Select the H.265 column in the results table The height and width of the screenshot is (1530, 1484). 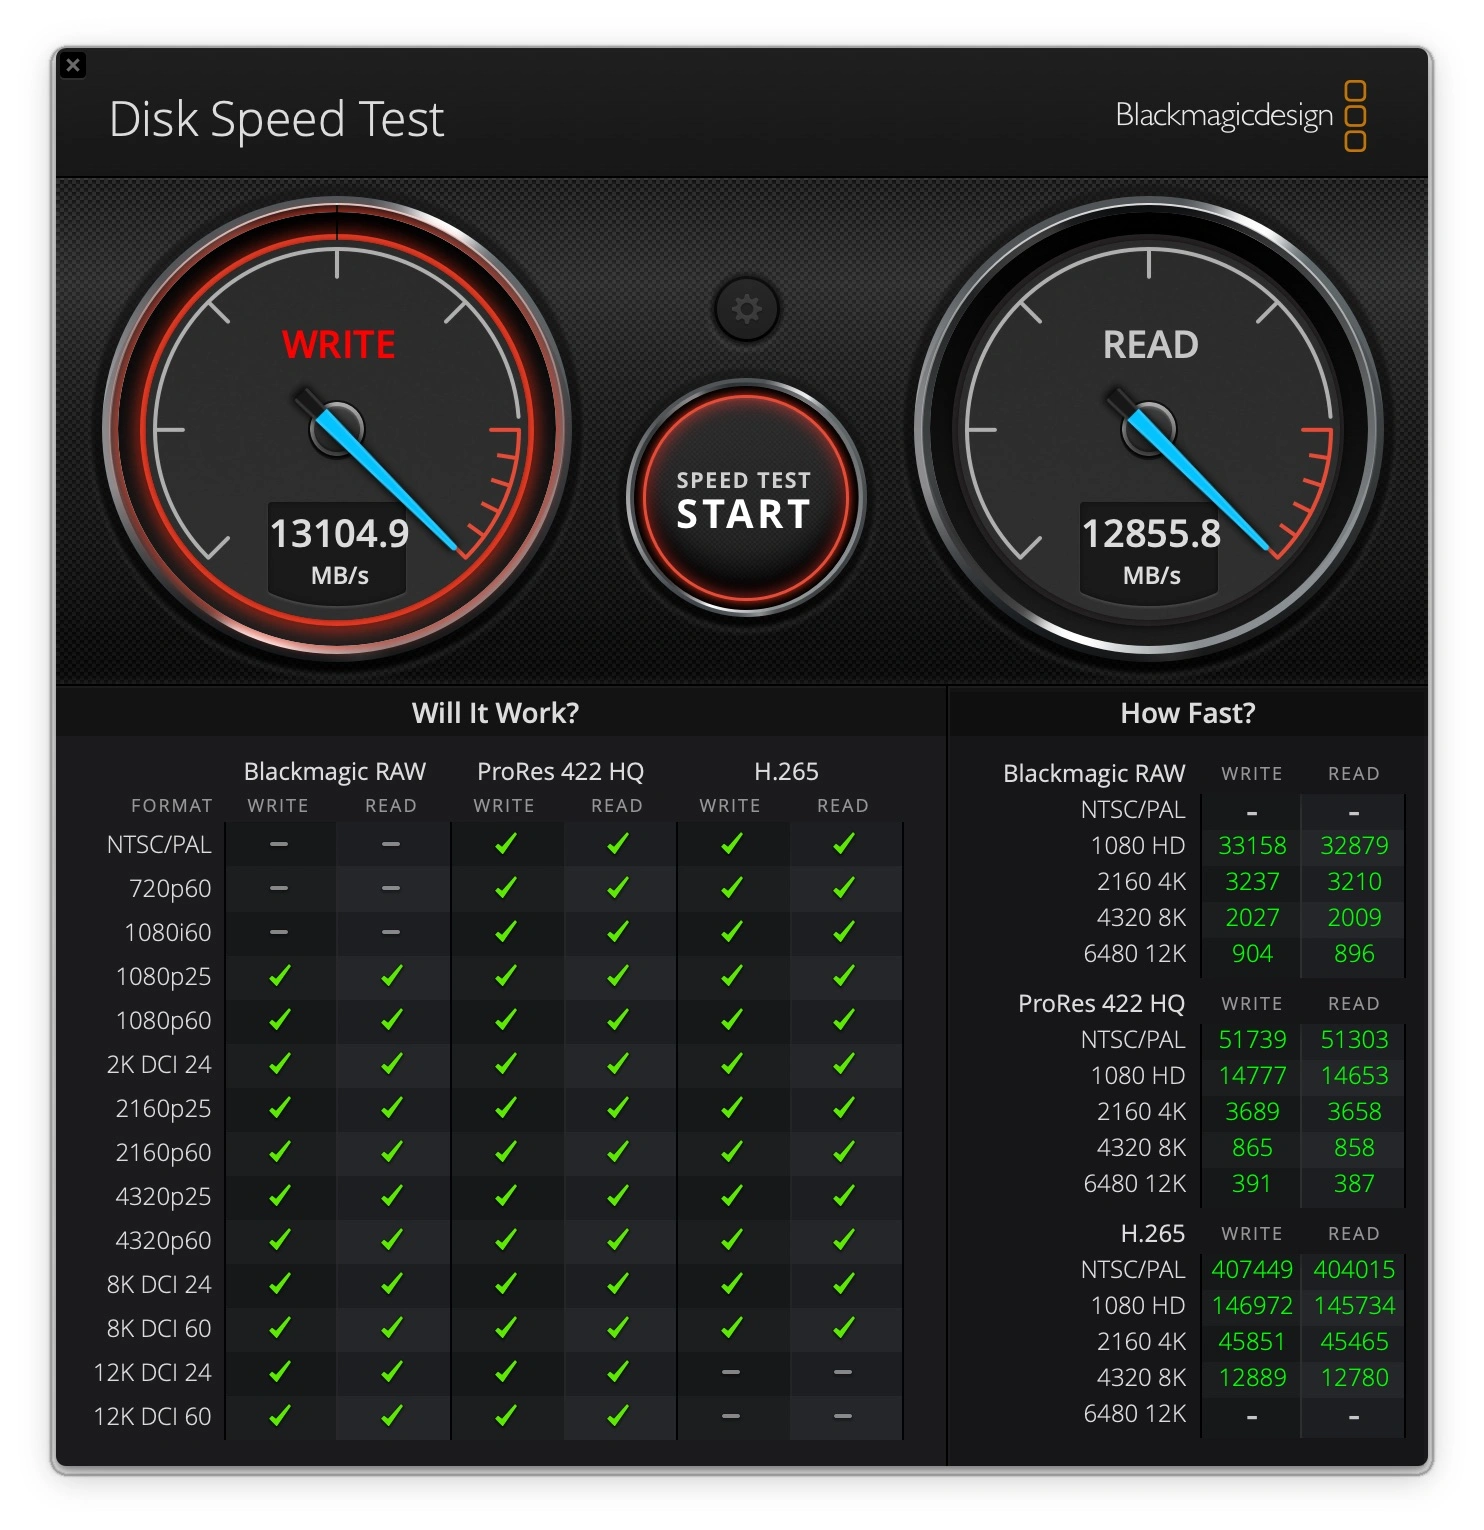pos(786,771)
